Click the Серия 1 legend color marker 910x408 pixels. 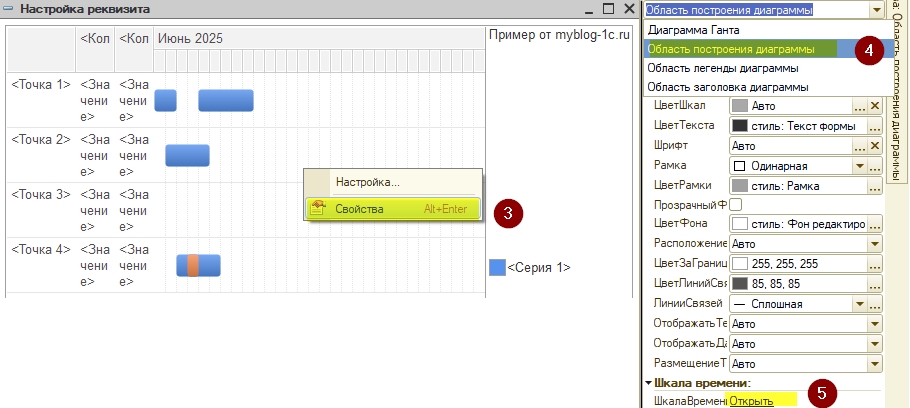[497, 268]
